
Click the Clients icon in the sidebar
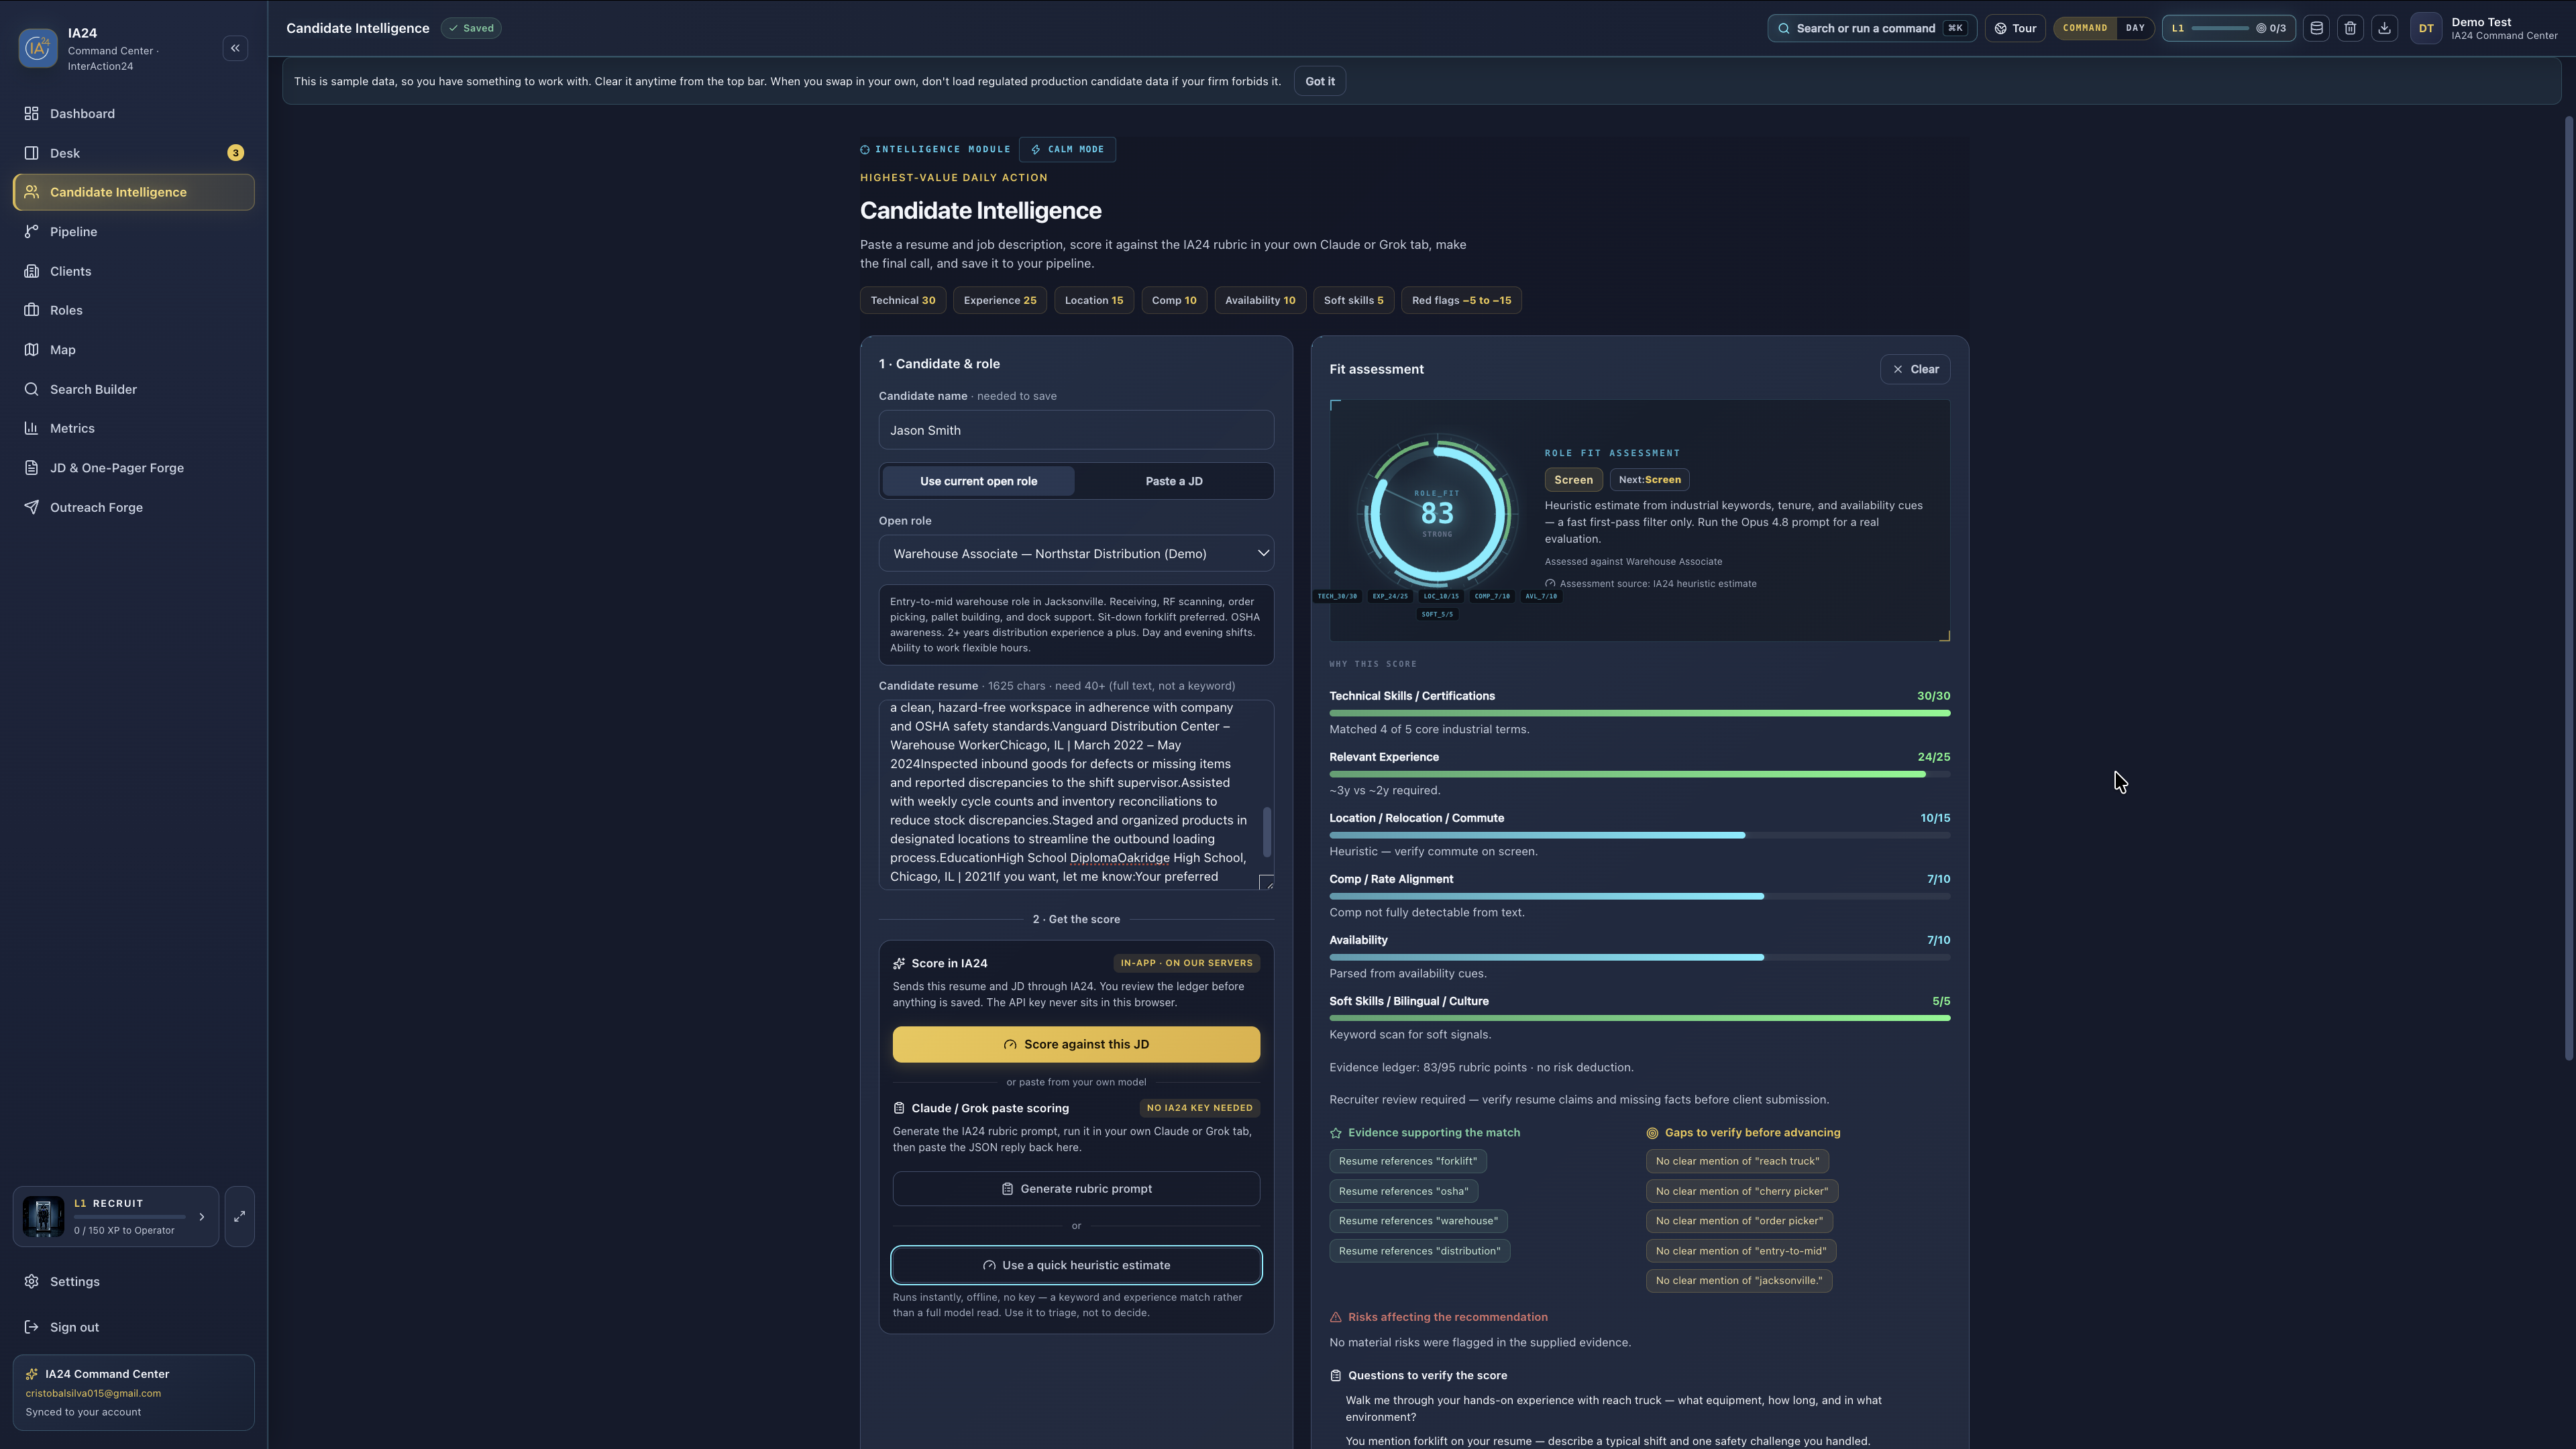point(32,271)
